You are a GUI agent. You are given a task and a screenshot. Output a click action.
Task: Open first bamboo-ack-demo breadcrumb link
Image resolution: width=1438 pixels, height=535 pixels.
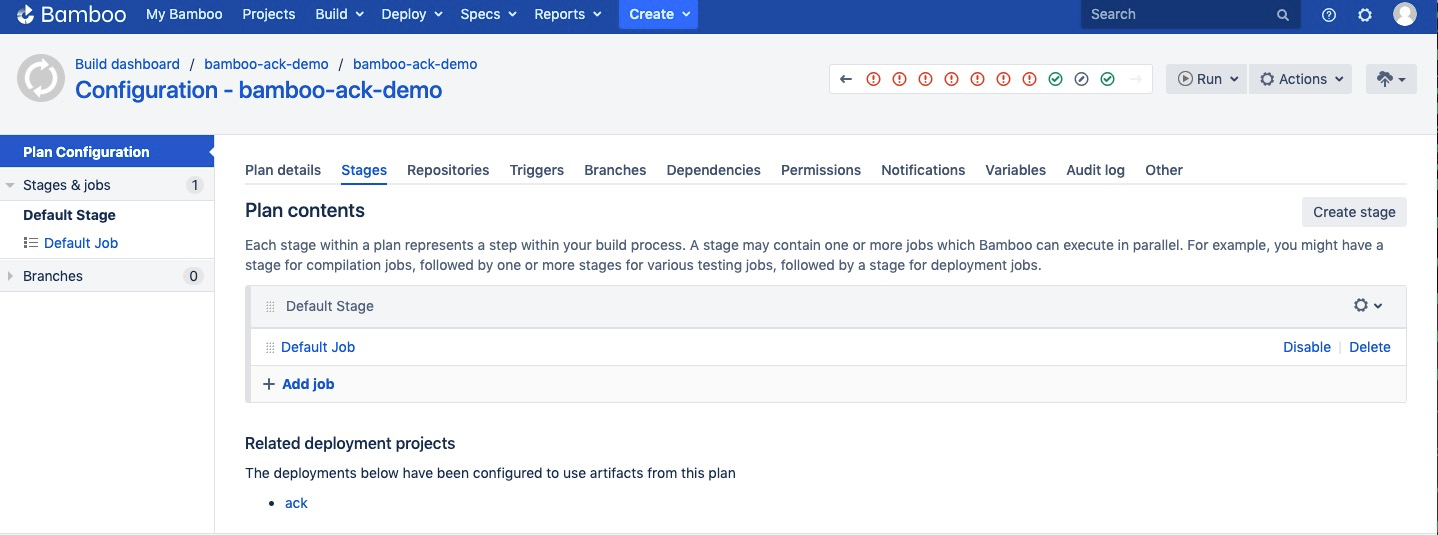tap(266, 64)
